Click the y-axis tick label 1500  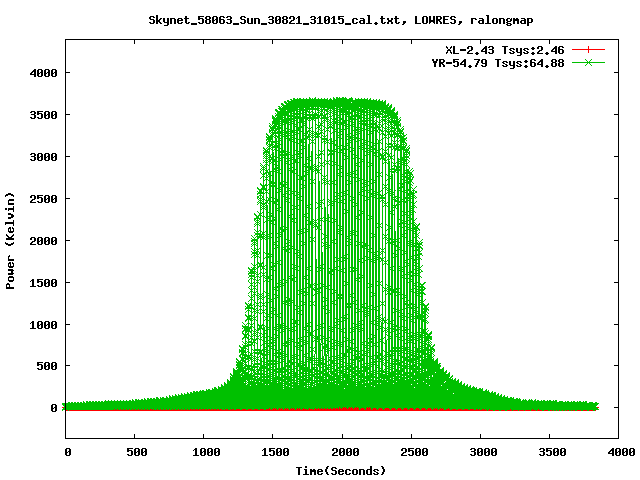[43, 283]
